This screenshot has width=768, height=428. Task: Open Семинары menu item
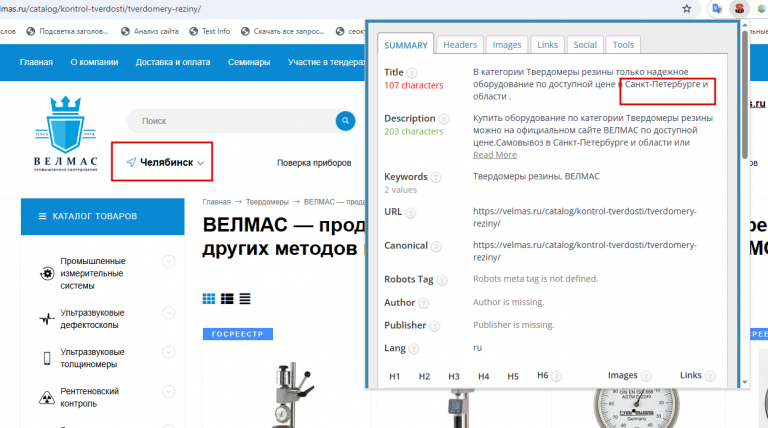tap(249, 62)
